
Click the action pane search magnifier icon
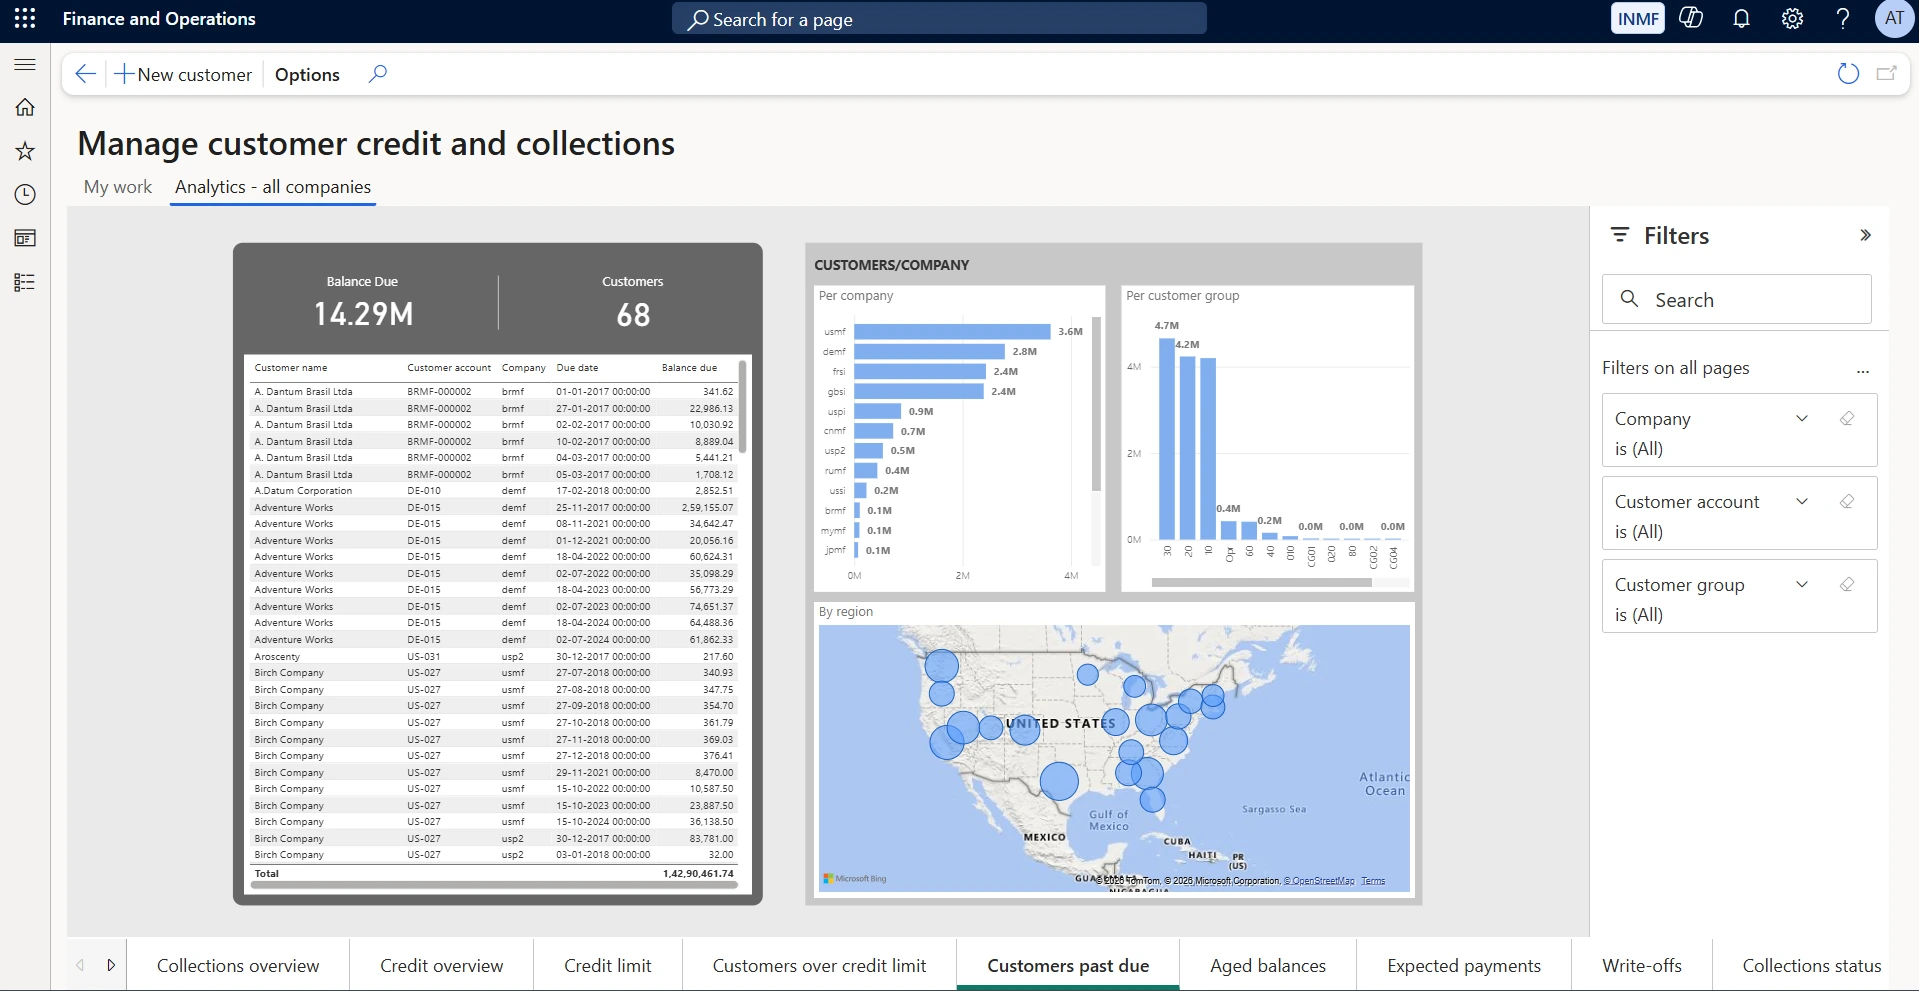tap(378, 74)
